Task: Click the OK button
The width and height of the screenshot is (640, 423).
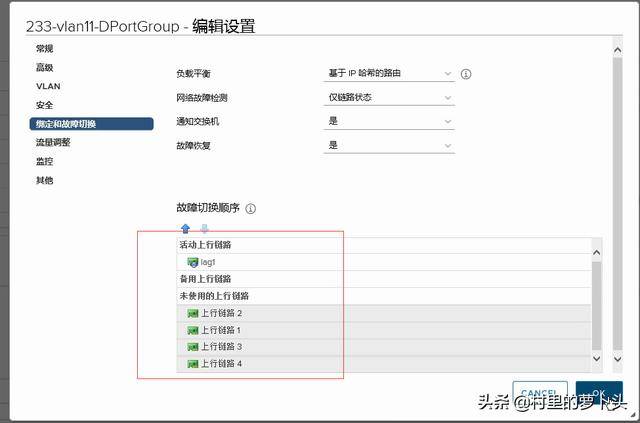Action: tap(598, 394)
